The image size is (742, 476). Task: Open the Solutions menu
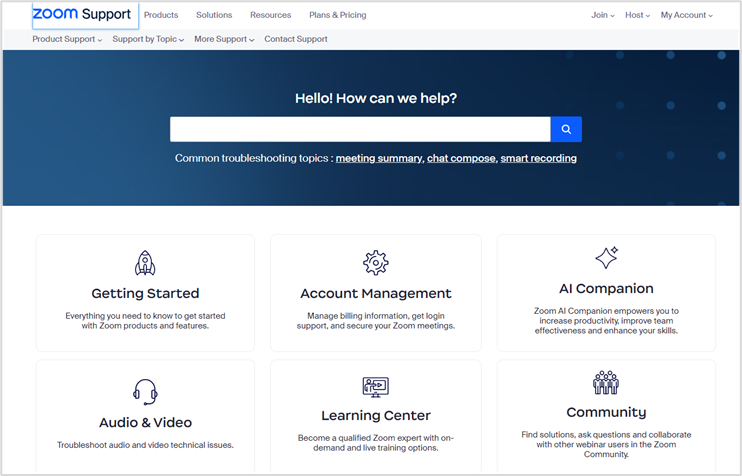[214, 15]
